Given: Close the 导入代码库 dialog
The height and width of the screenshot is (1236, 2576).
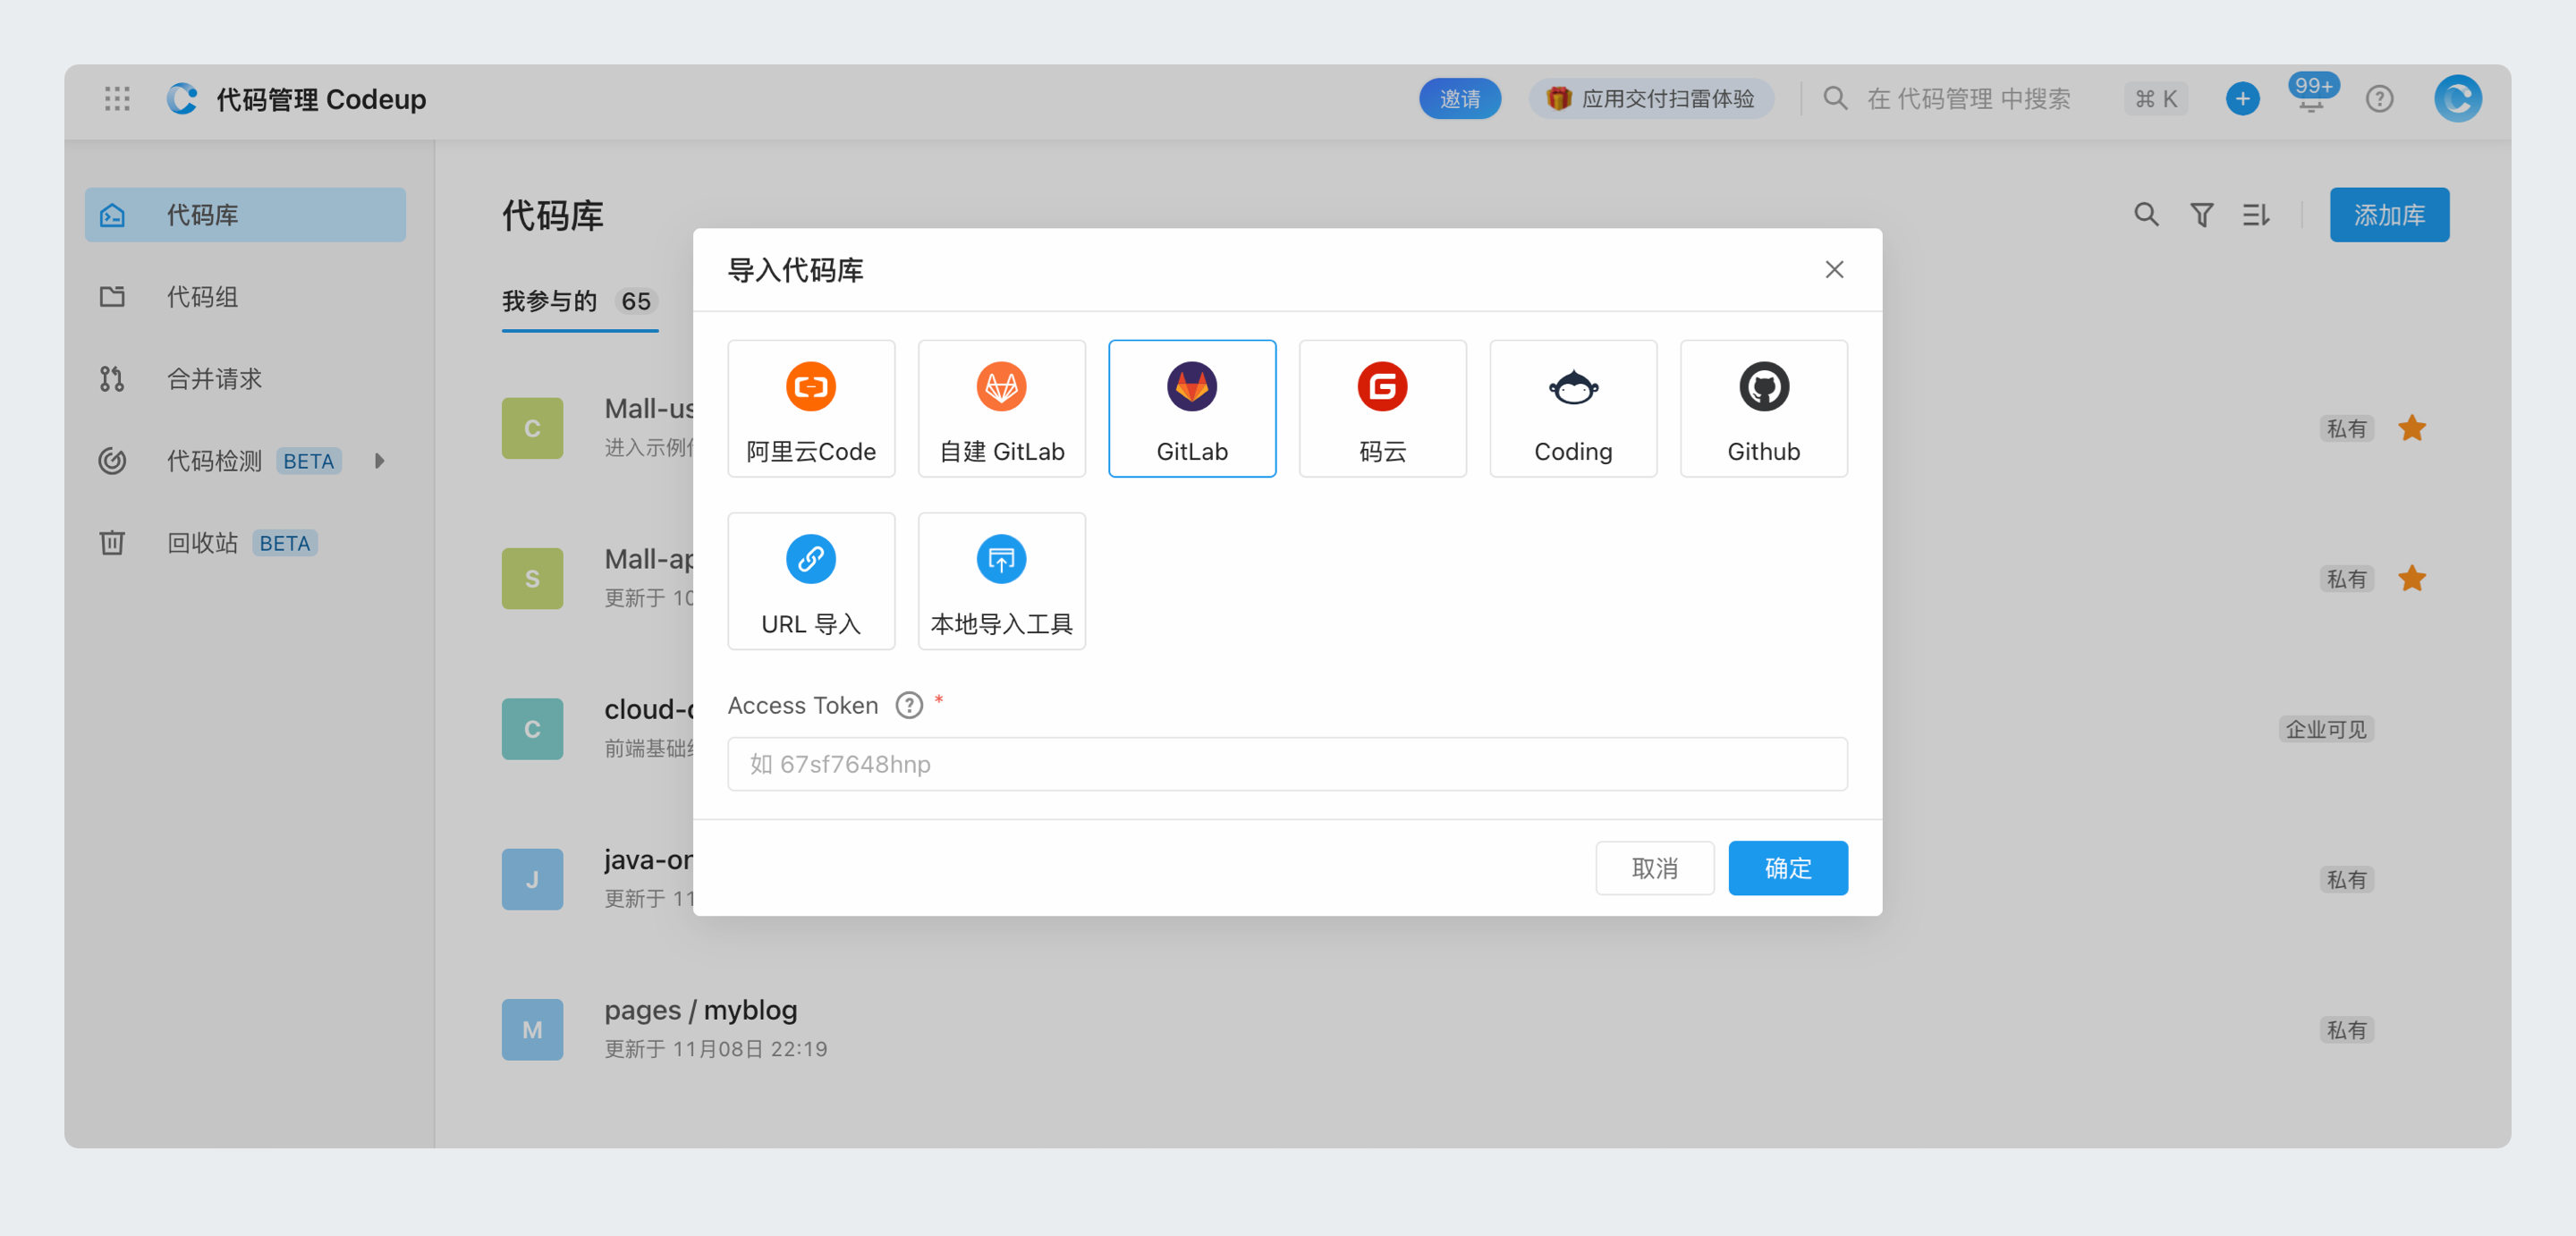Looking at the screenshot, I should tap(1833, 269).
